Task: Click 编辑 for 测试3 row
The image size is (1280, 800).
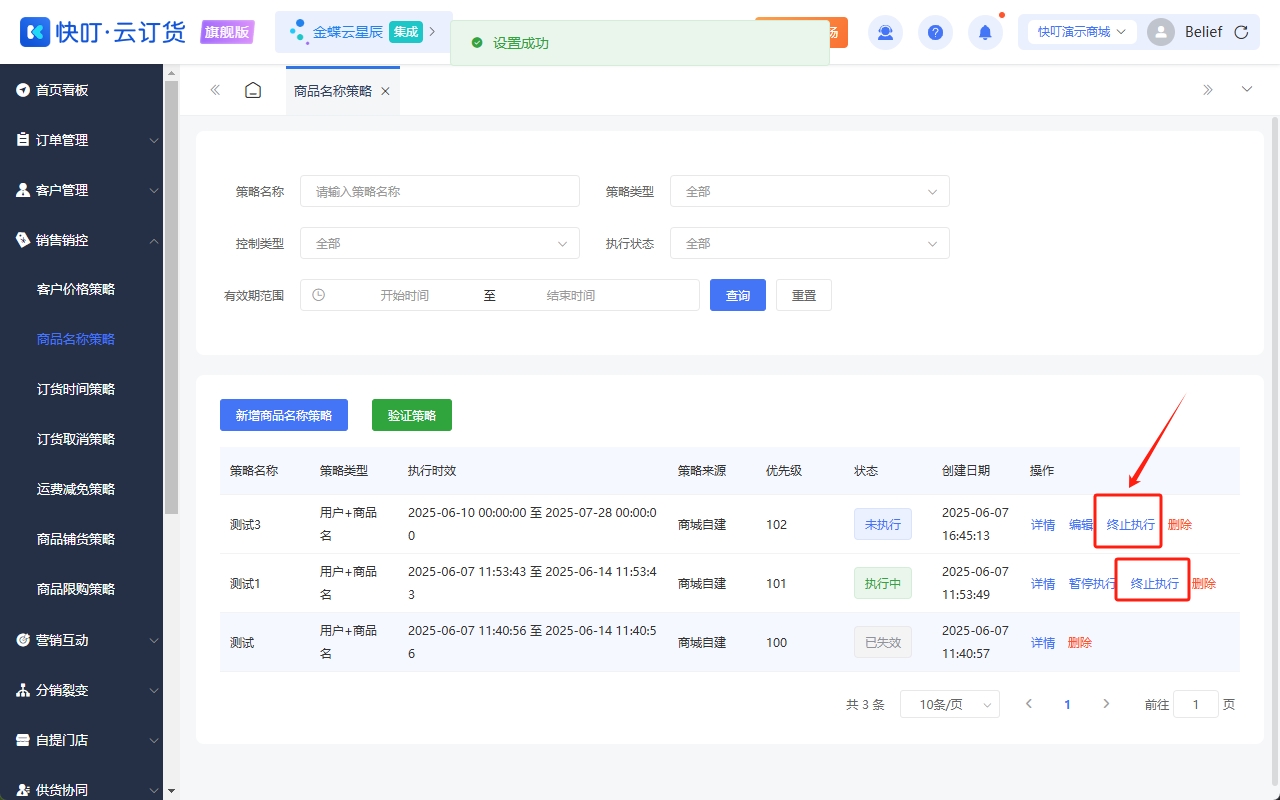Action: 1081,524
